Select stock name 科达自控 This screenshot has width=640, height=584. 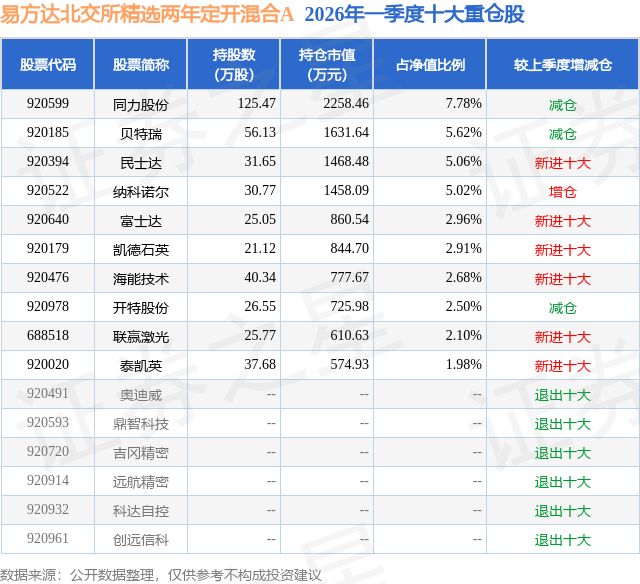pos(141,511)
